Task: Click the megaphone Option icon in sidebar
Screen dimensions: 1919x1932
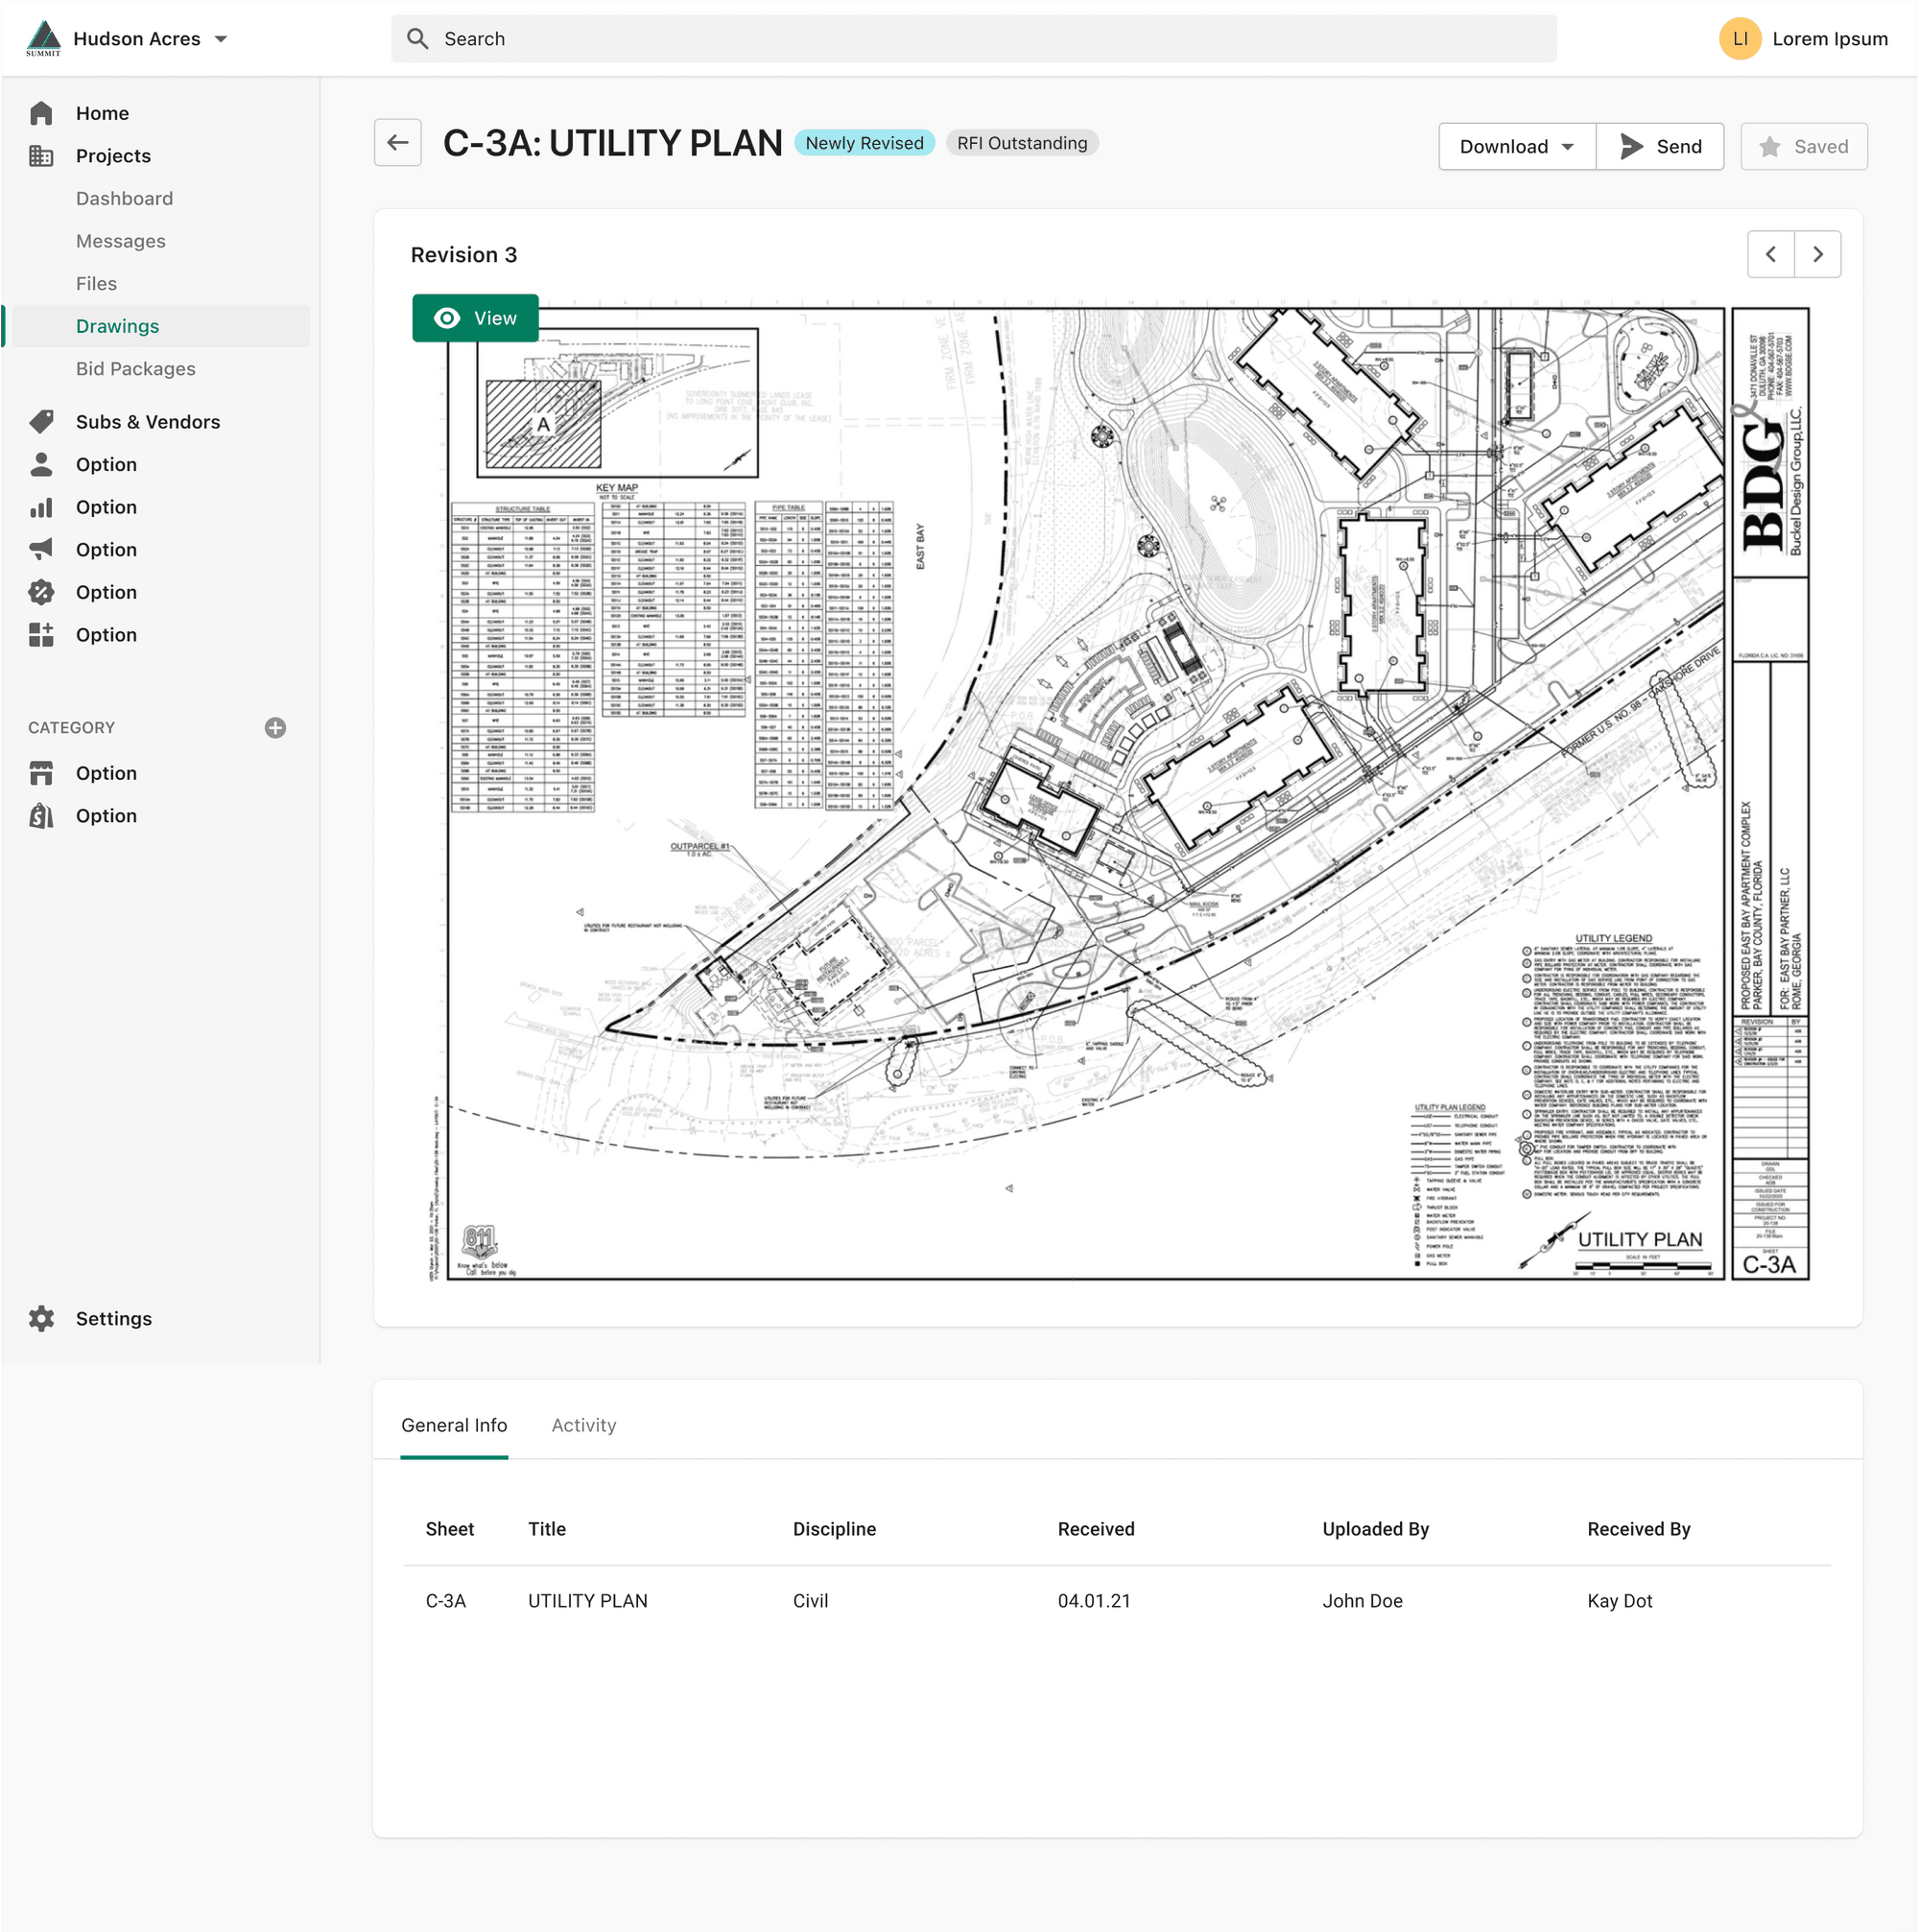Action: click(x=41, y=550)
